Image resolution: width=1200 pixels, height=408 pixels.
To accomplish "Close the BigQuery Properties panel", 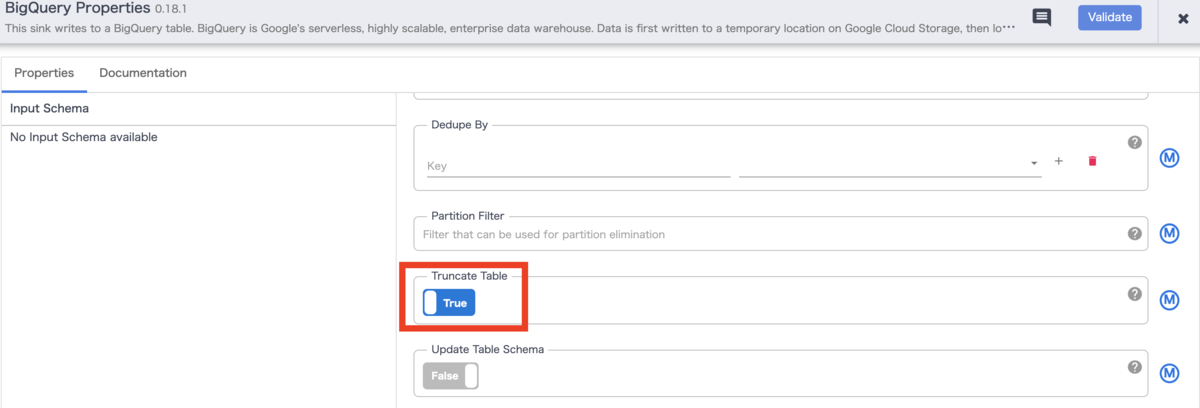I will [1183, 18].
